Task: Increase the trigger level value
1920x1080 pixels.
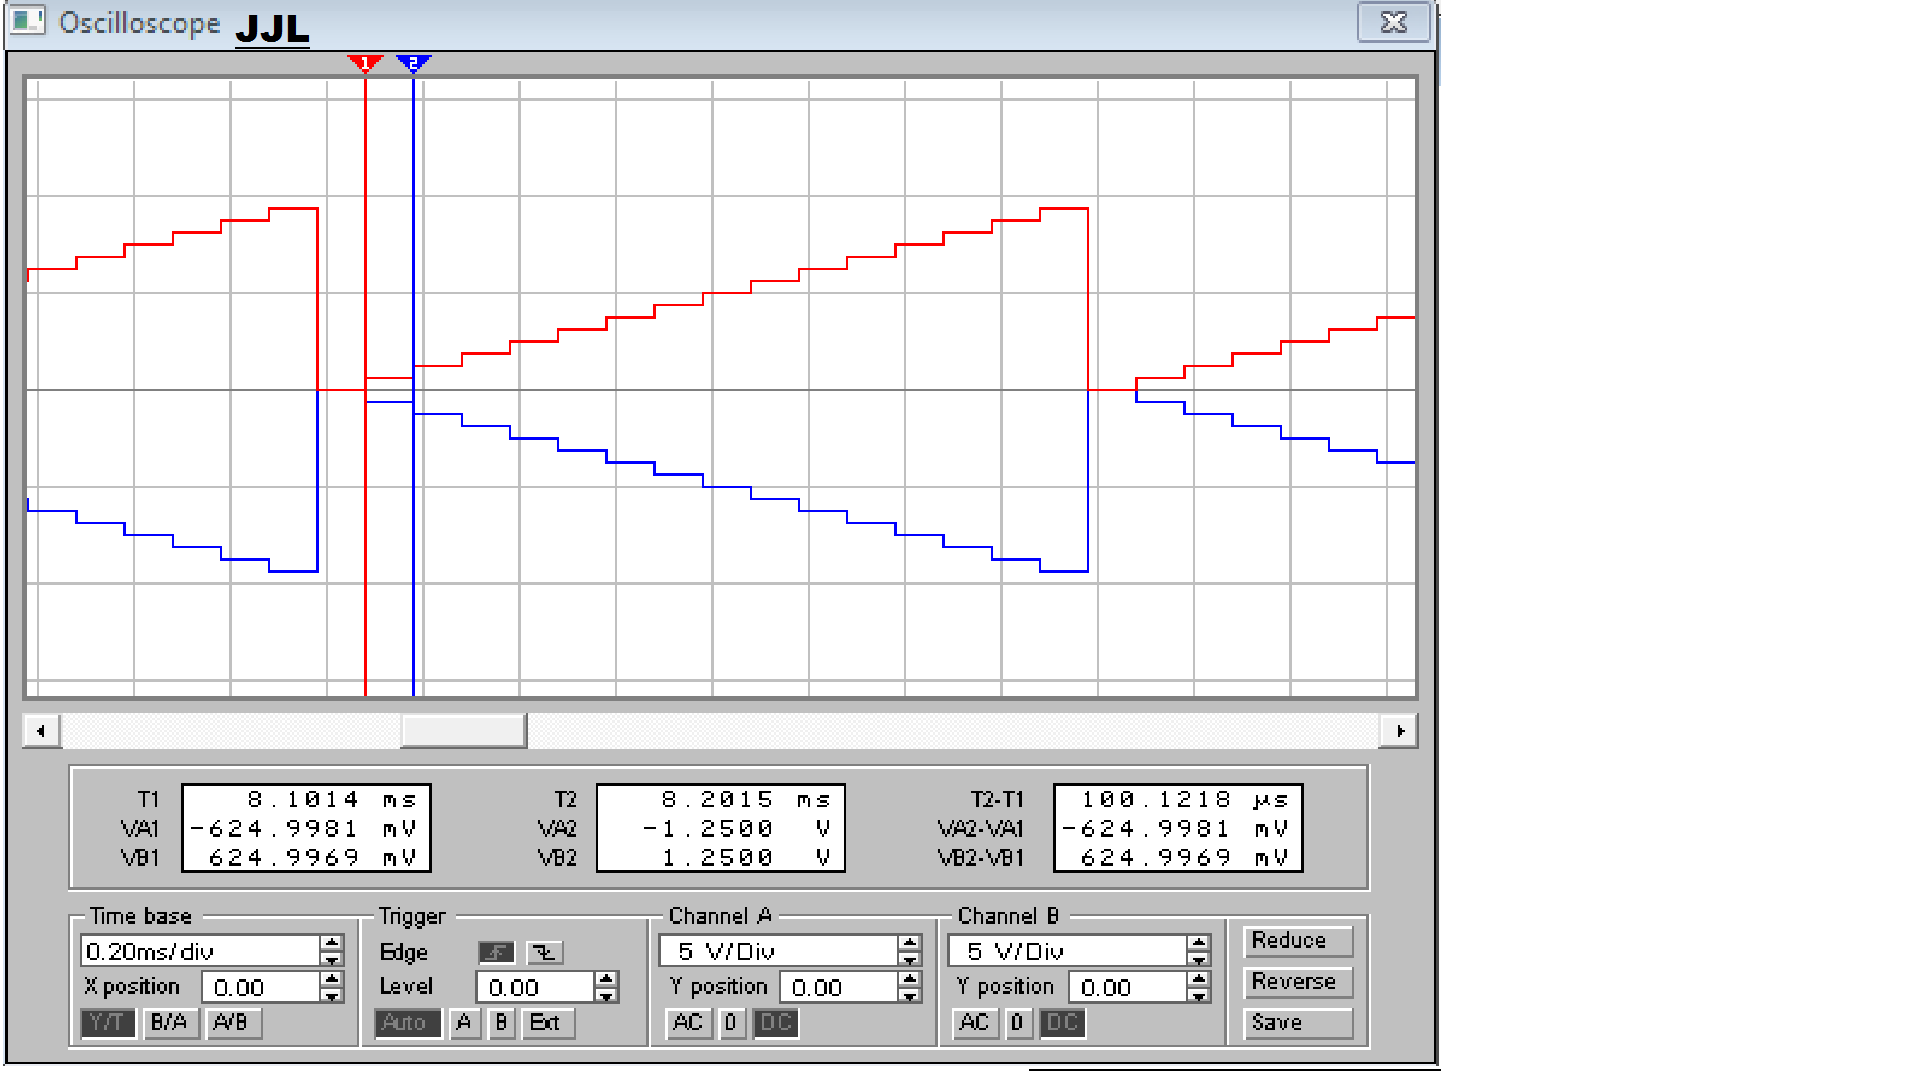Action: click(x=606, y=979)
